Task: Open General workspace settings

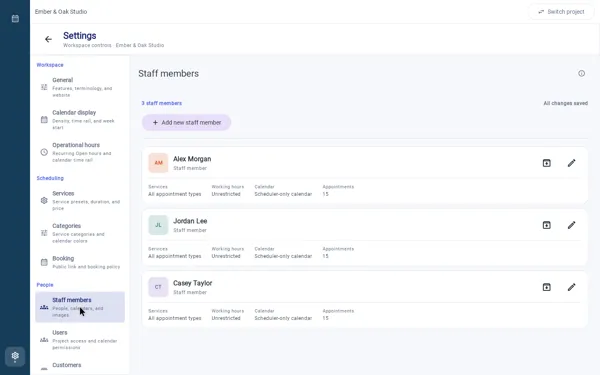Action: 80,87
